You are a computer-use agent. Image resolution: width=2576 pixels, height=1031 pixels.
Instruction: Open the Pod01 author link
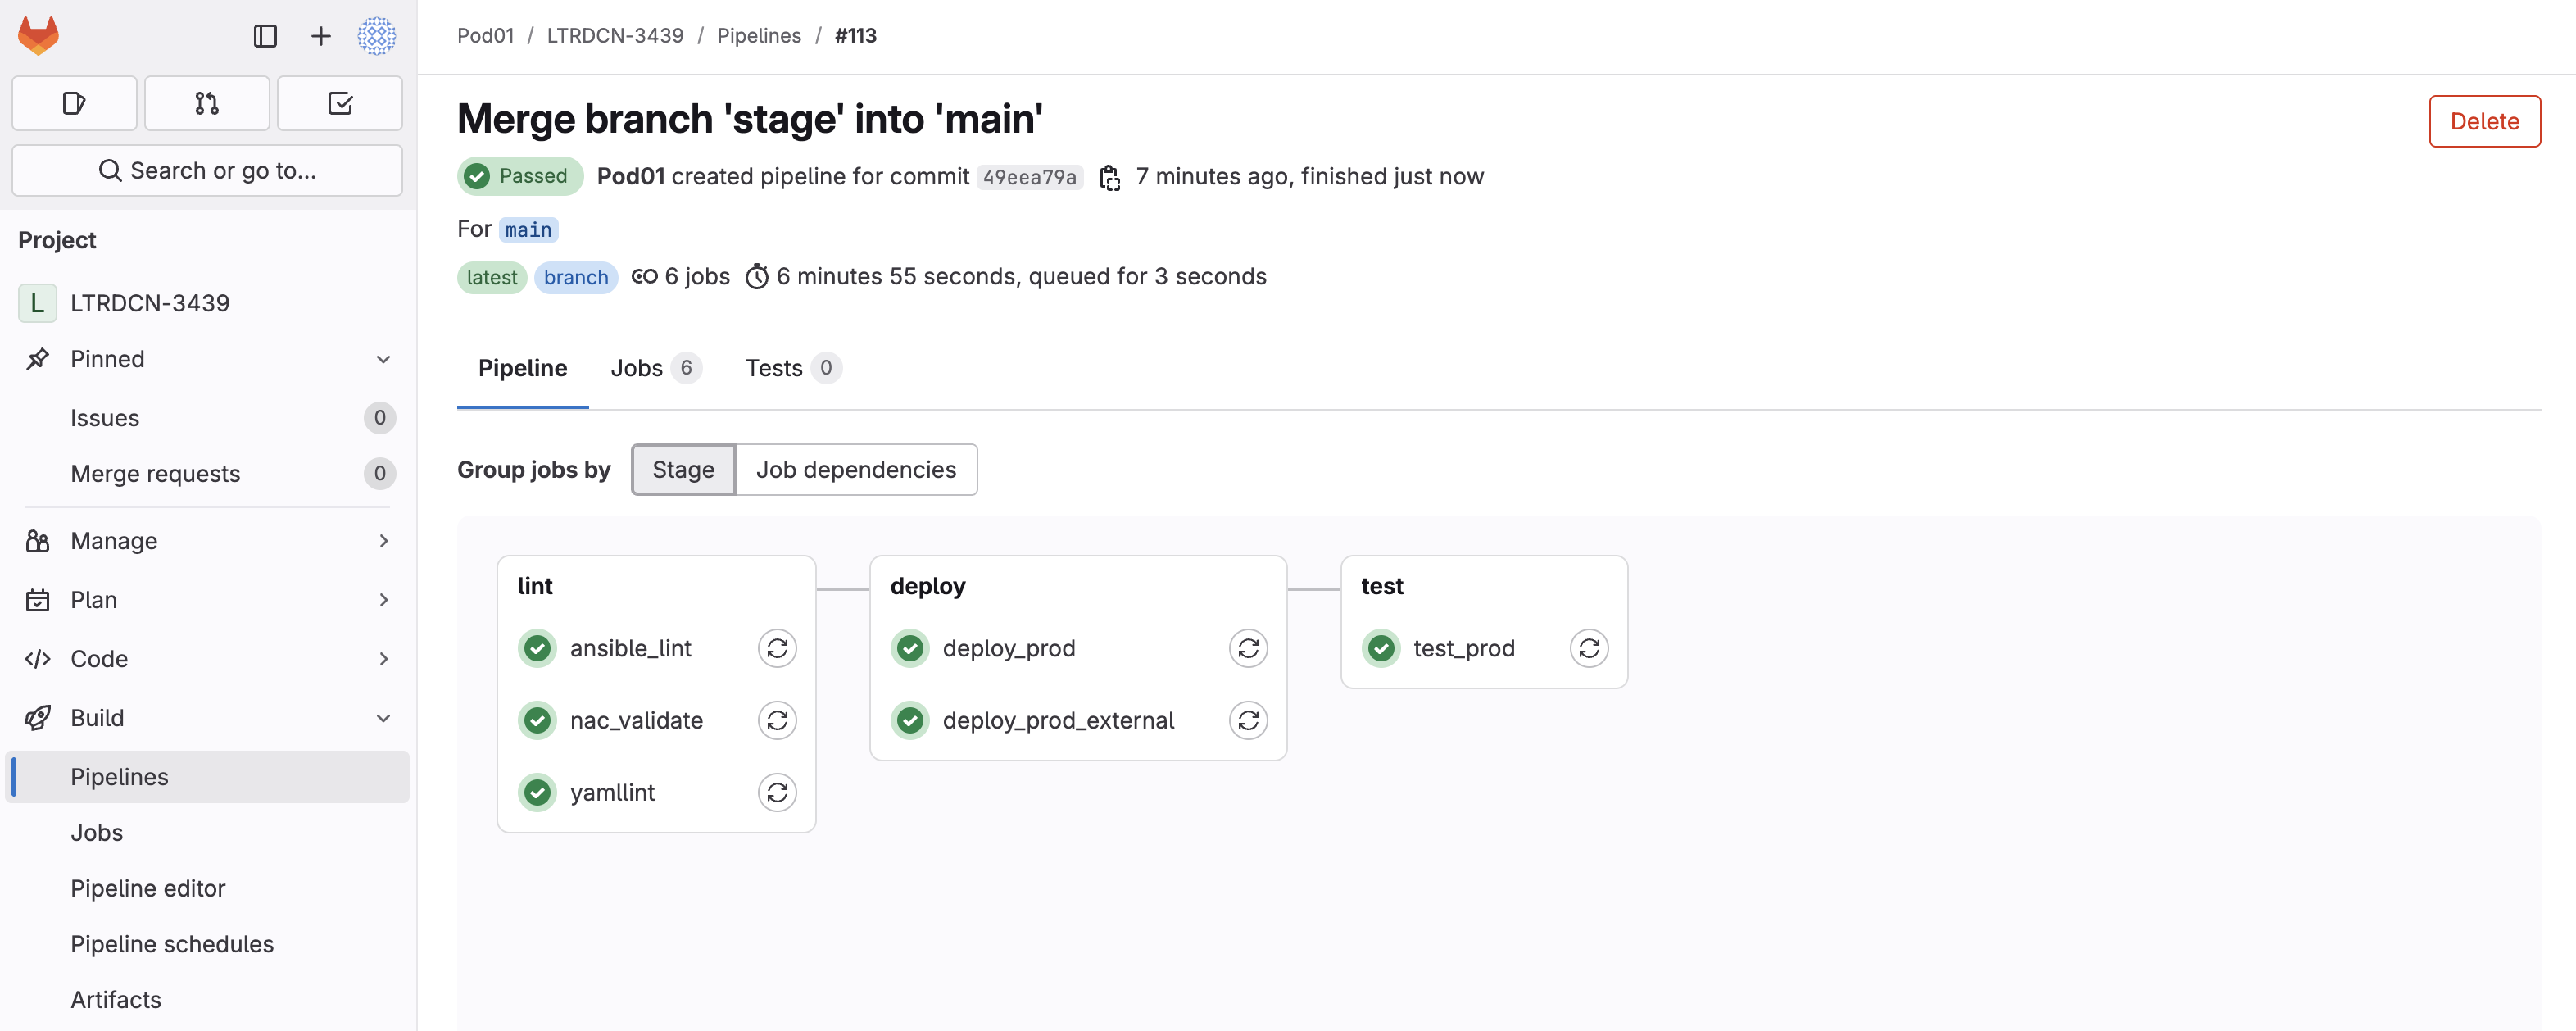(630, 176)
